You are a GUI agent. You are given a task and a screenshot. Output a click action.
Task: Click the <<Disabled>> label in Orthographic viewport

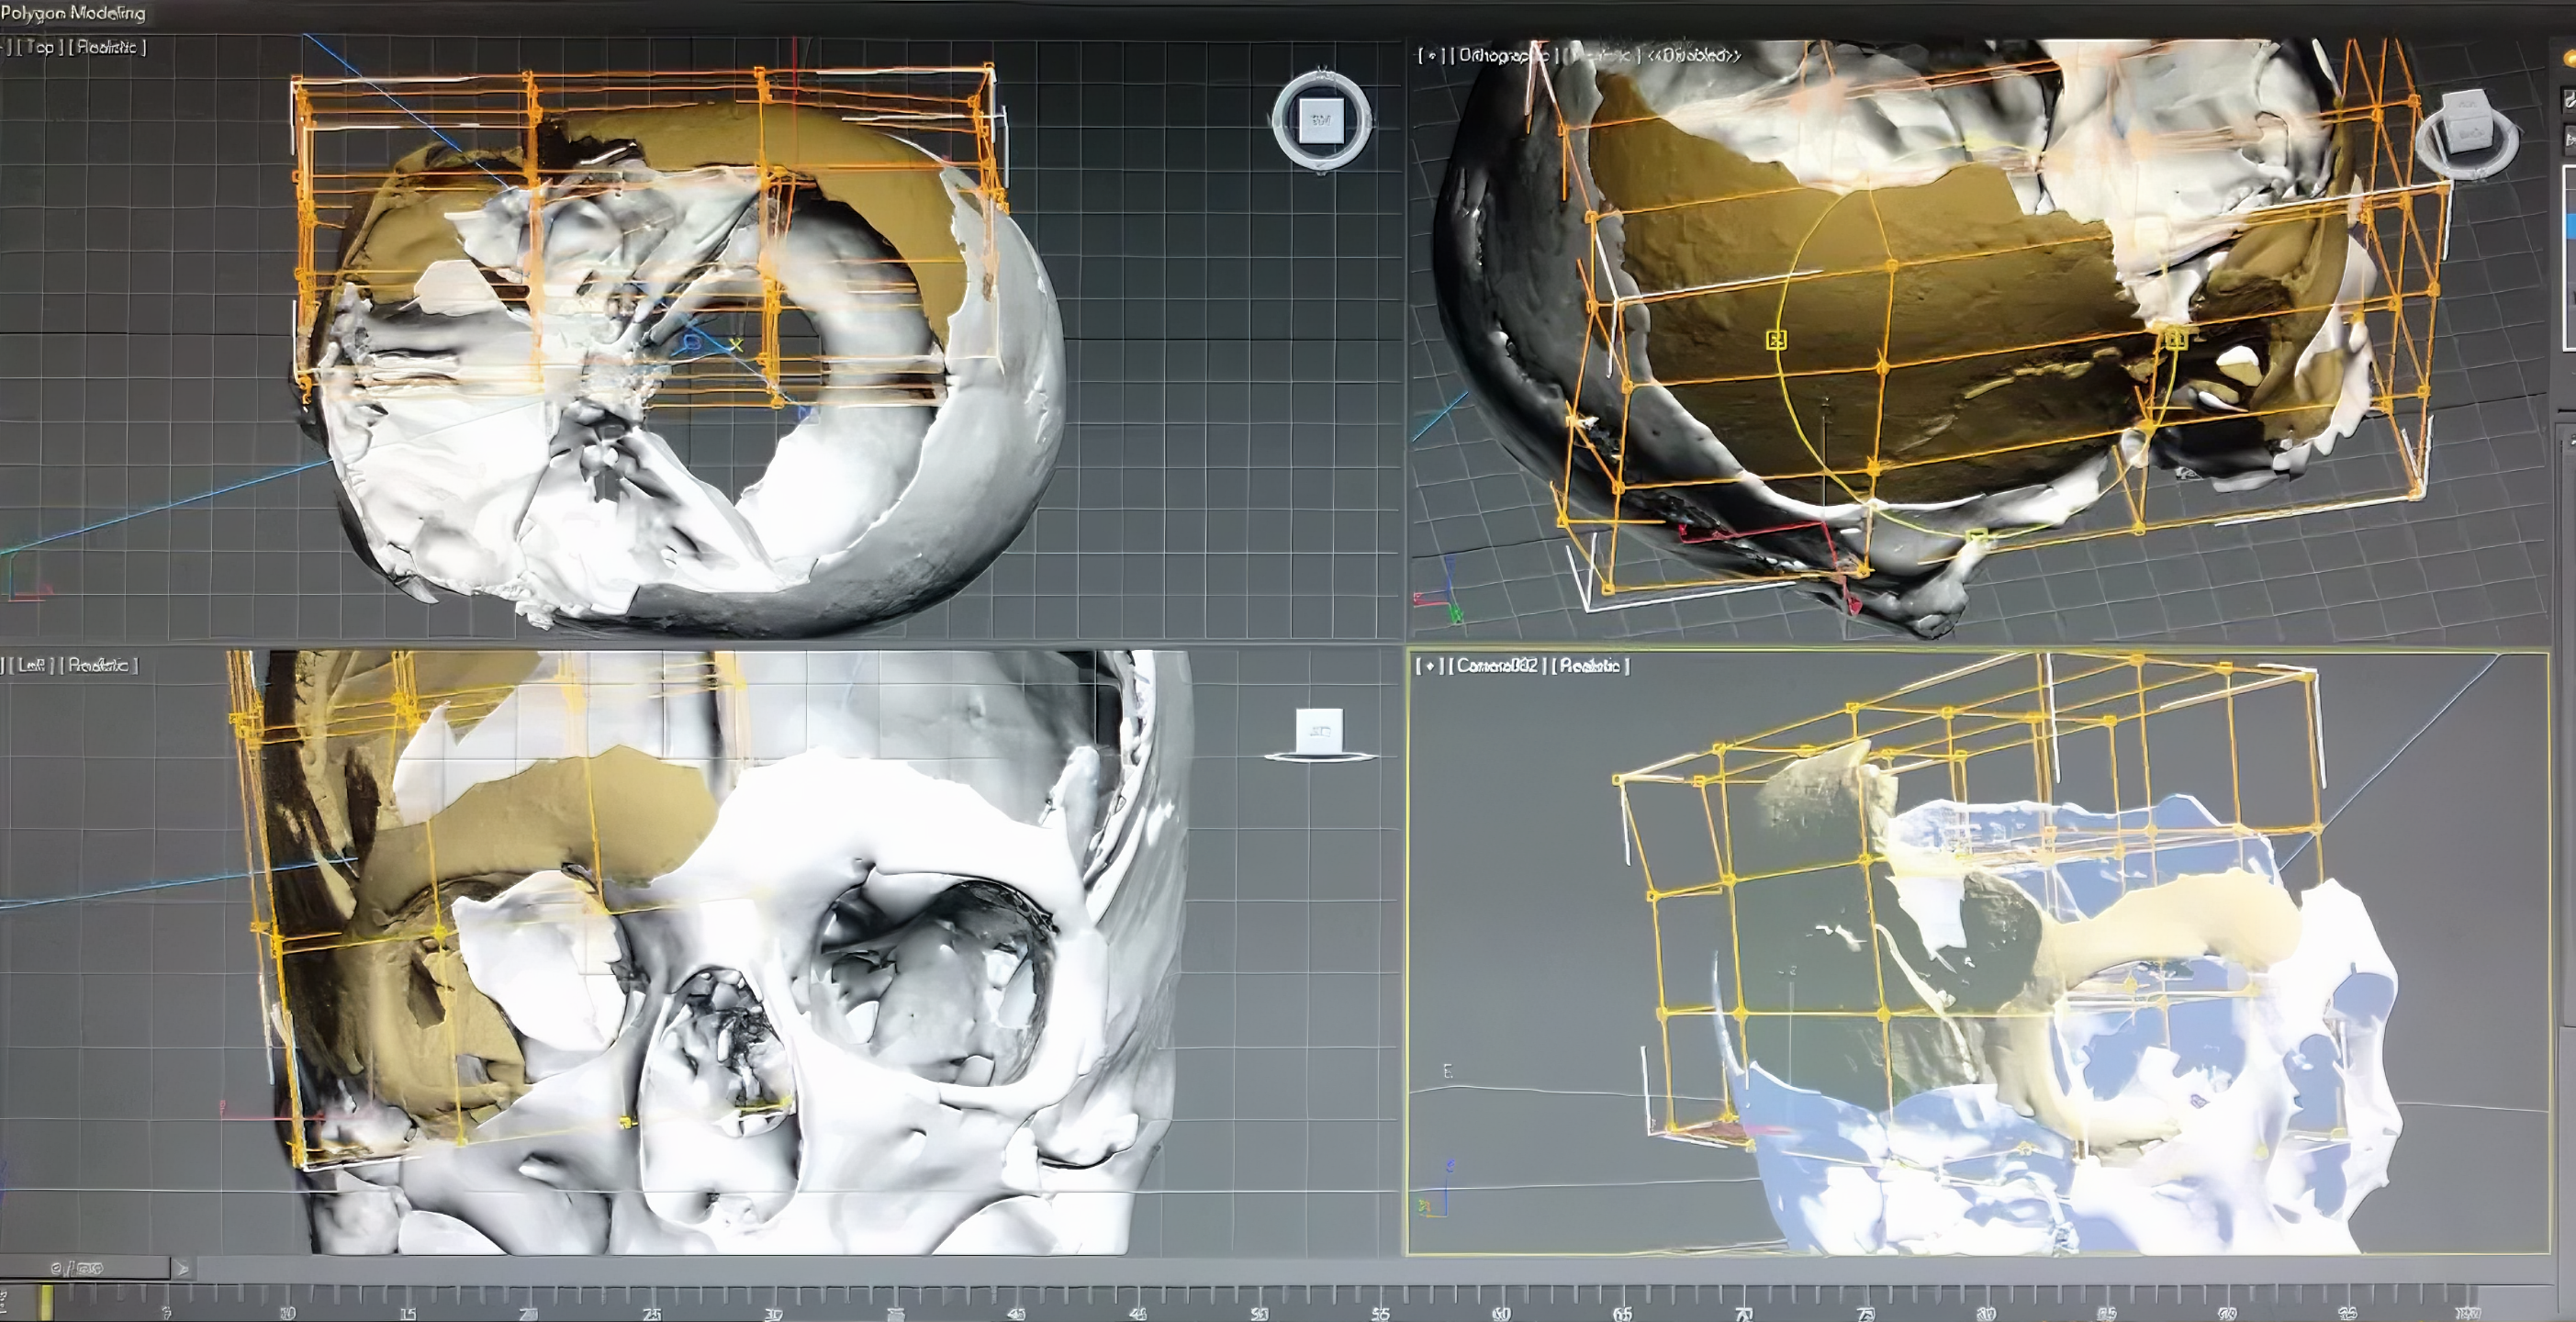[1694, 55]
